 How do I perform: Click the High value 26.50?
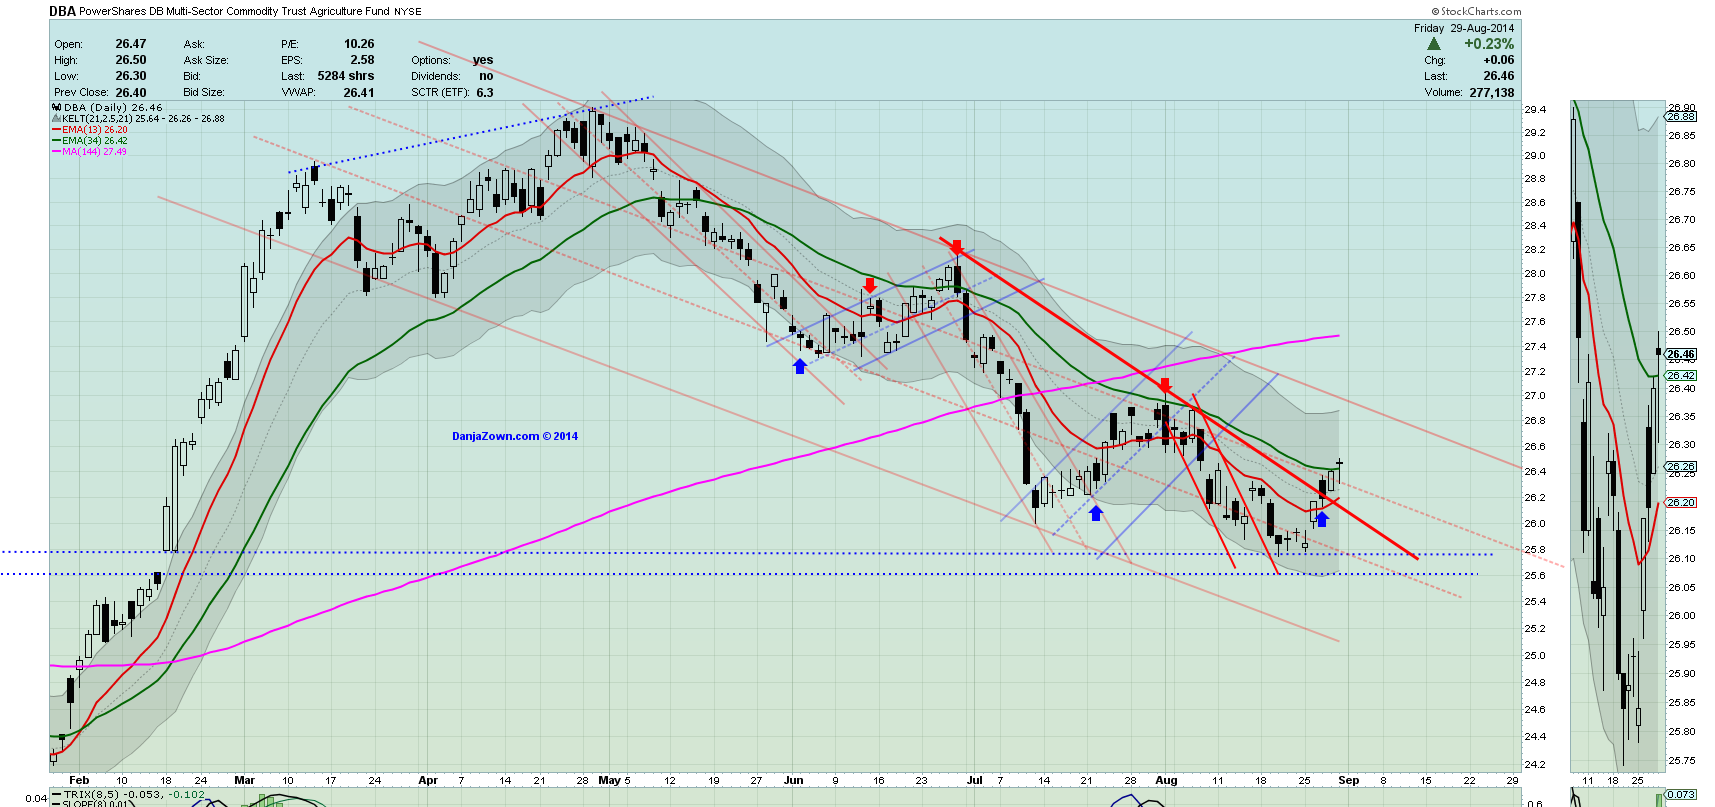click(x=130, y=60)
